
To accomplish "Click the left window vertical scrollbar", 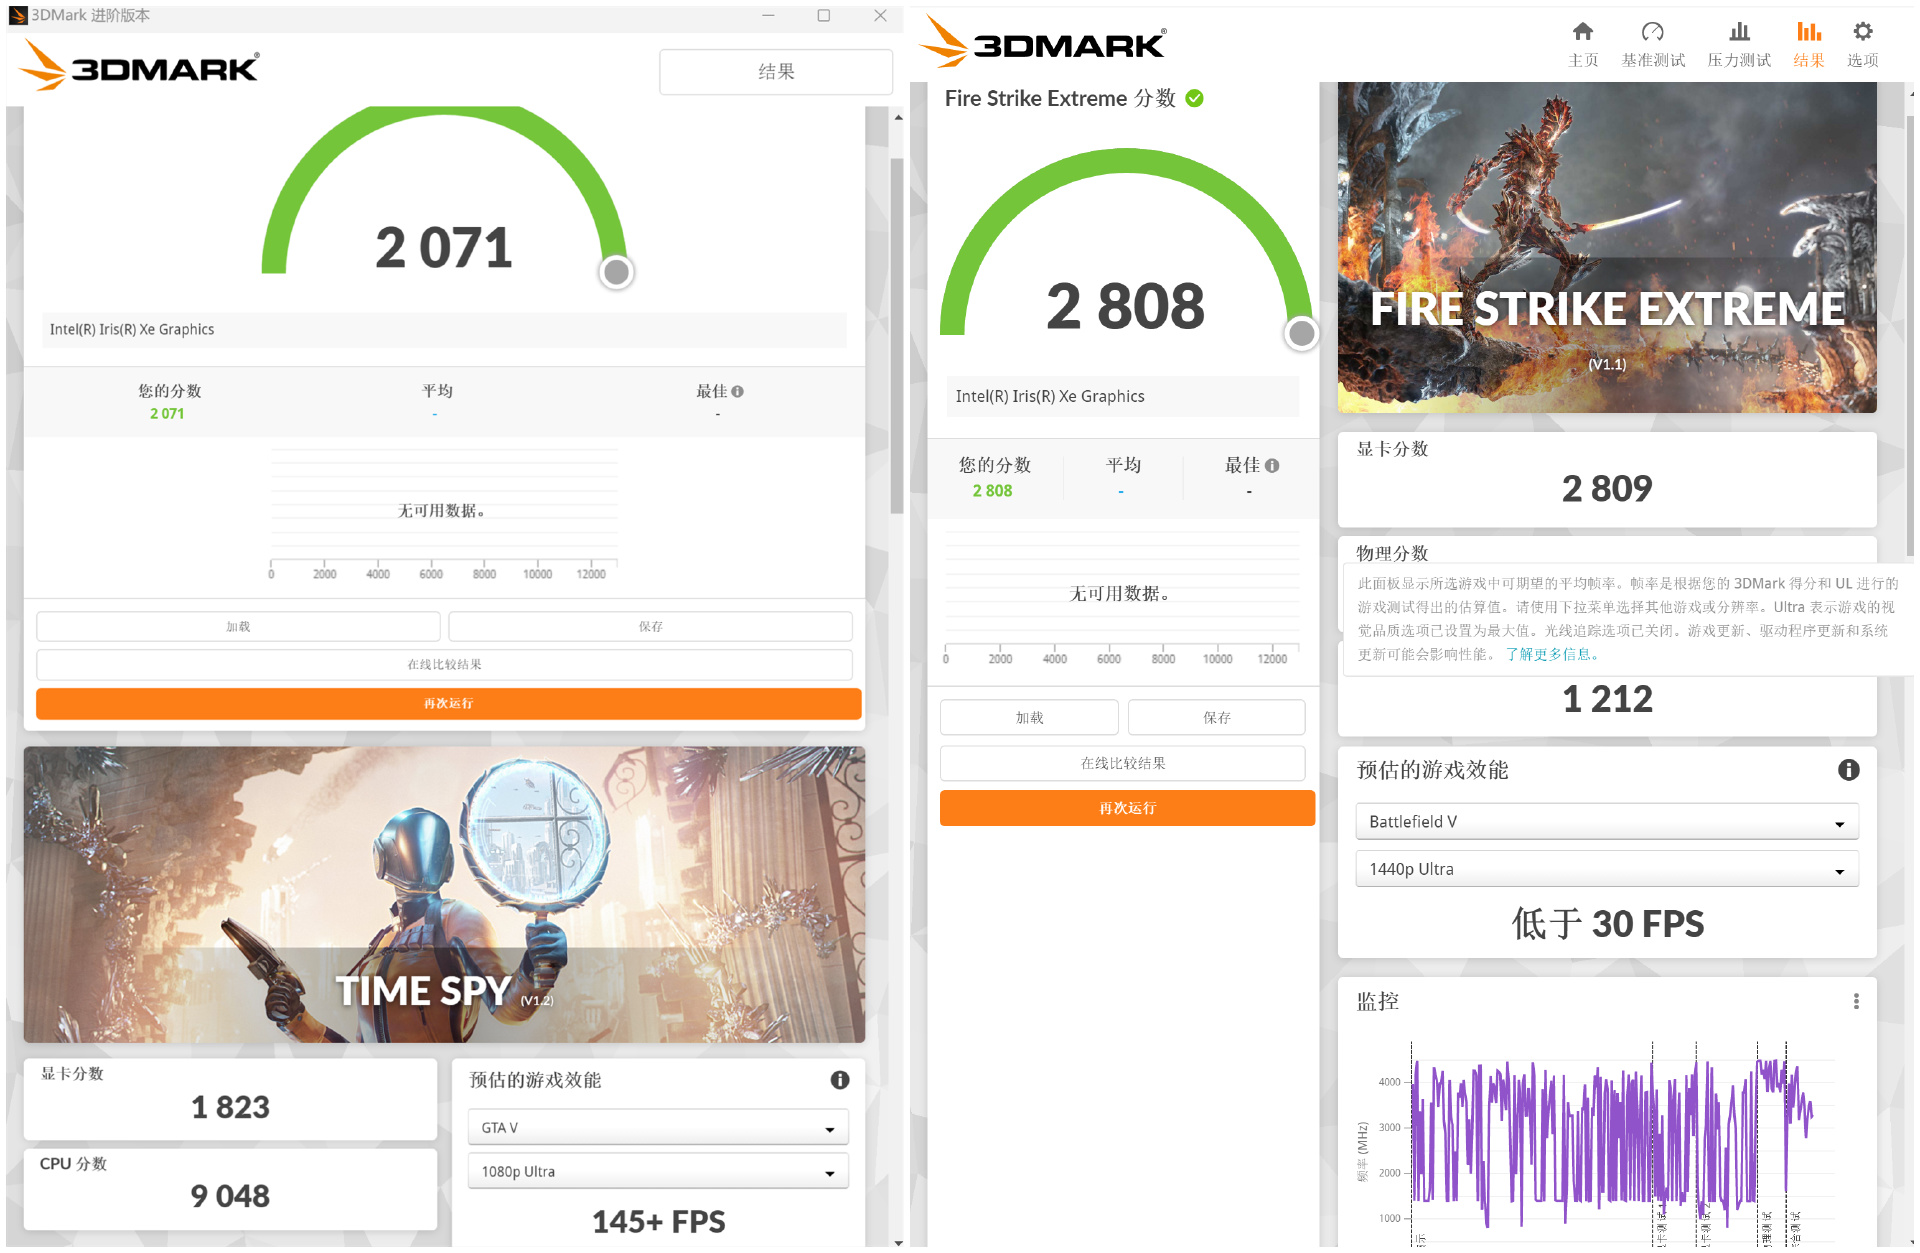I will [x=897, y=335].
